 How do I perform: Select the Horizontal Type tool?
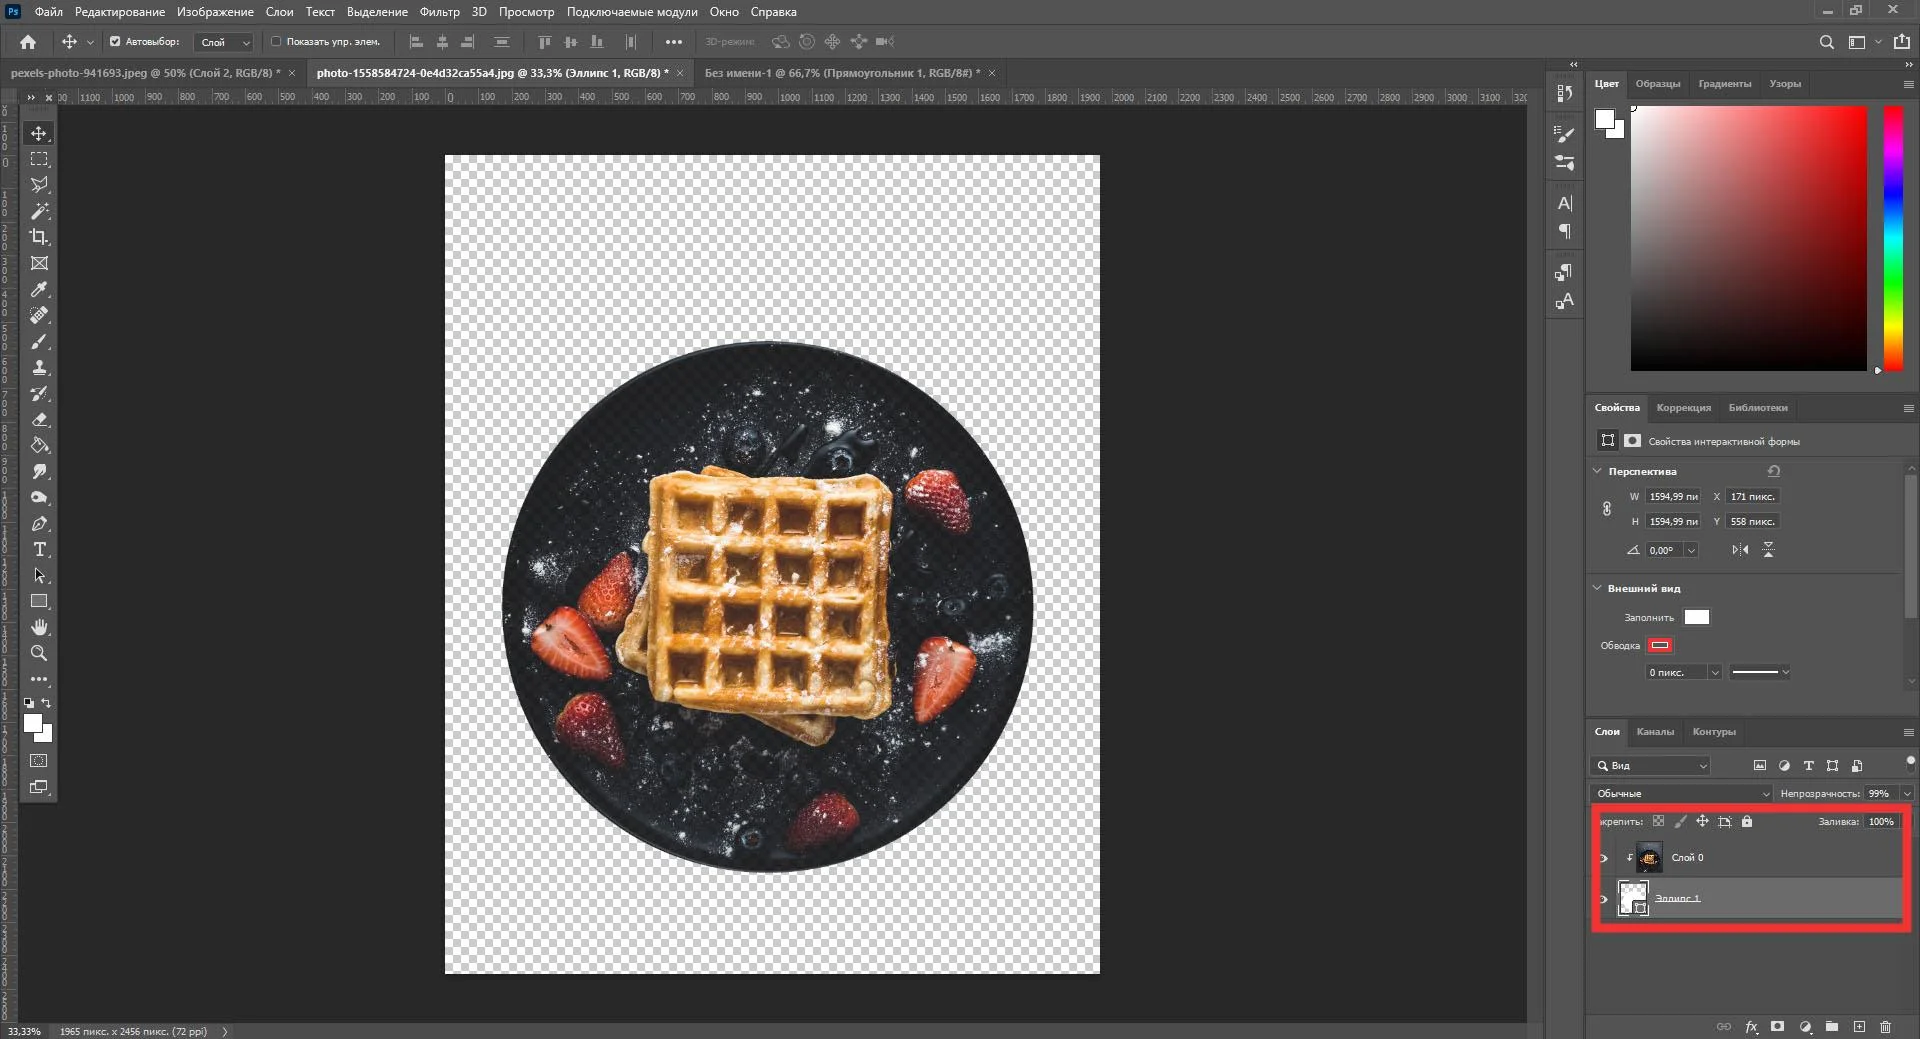39,549
